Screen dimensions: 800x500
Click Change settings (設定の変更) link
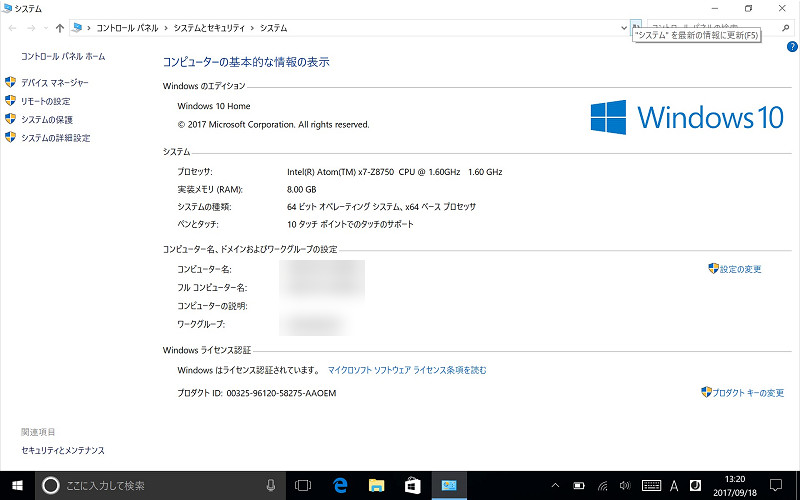(740, 269)
